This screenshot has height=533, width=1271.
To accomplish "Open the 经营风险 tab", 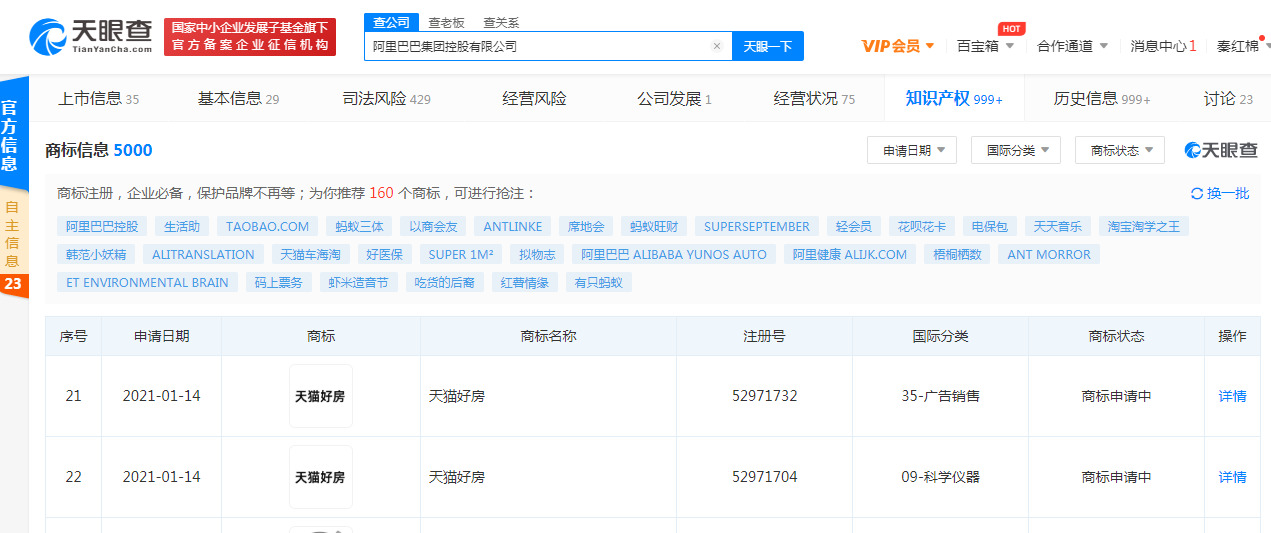I will point(534,98).
